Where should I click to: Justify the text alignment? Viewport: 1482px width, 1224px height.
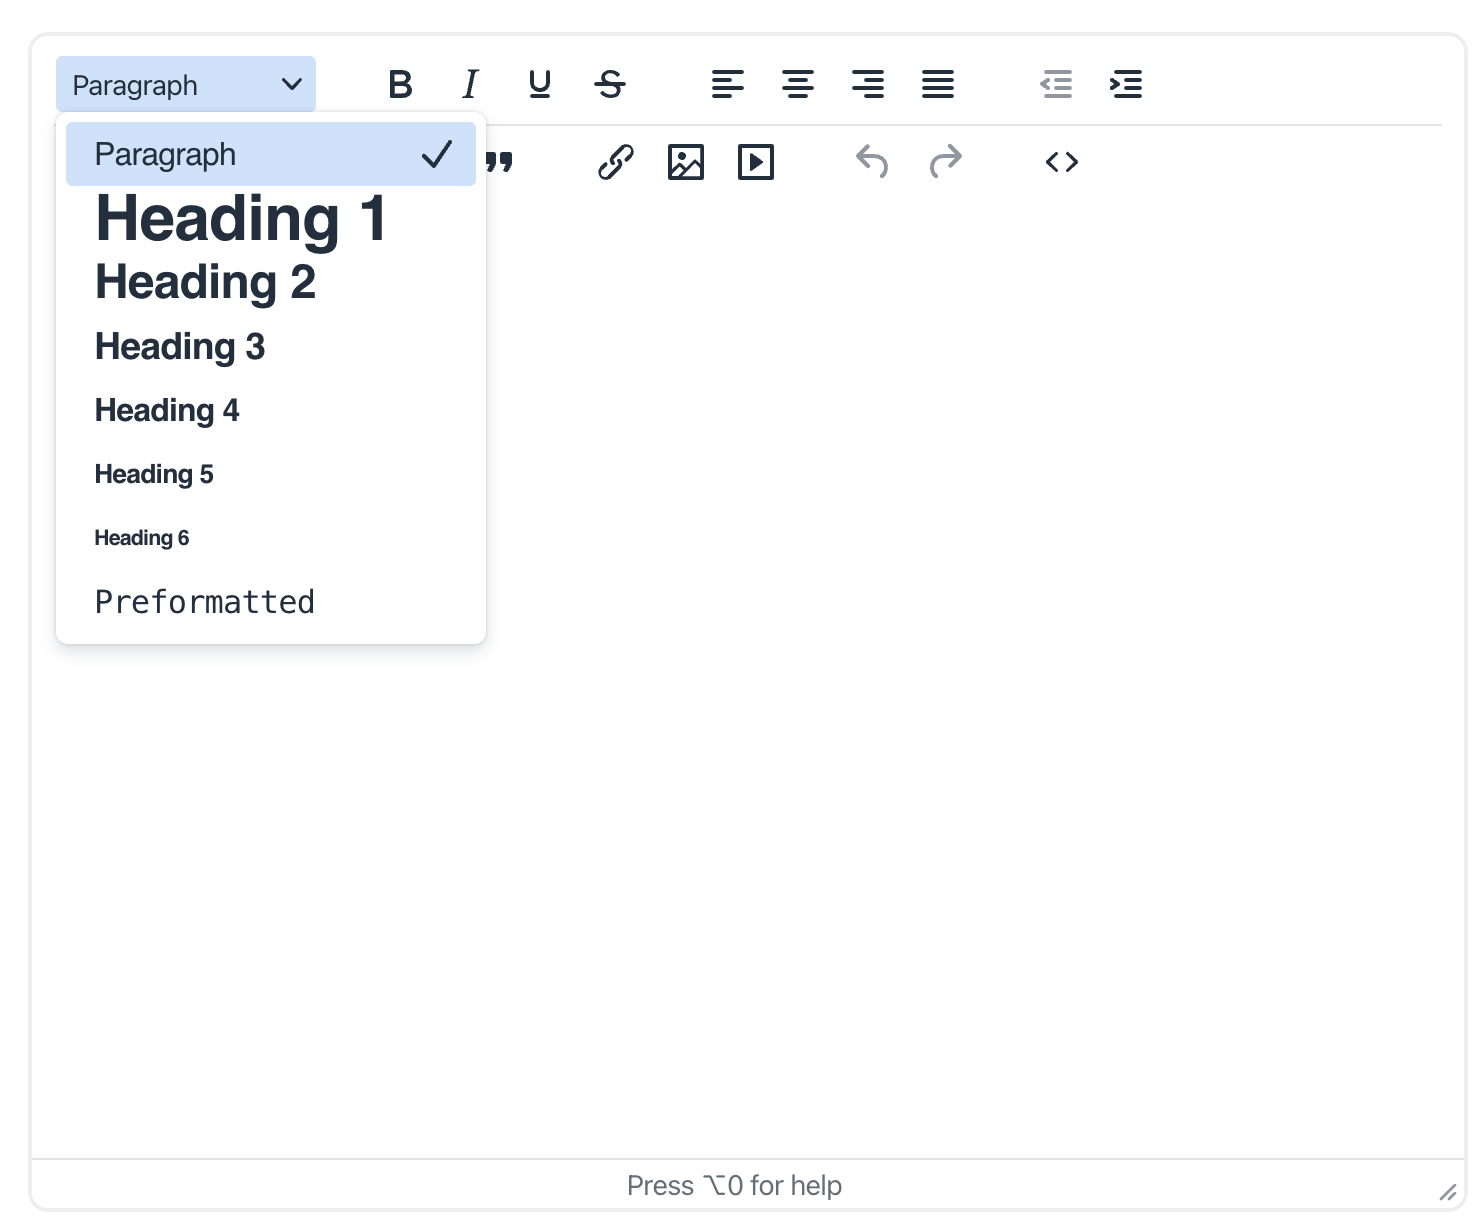point(938,85)
